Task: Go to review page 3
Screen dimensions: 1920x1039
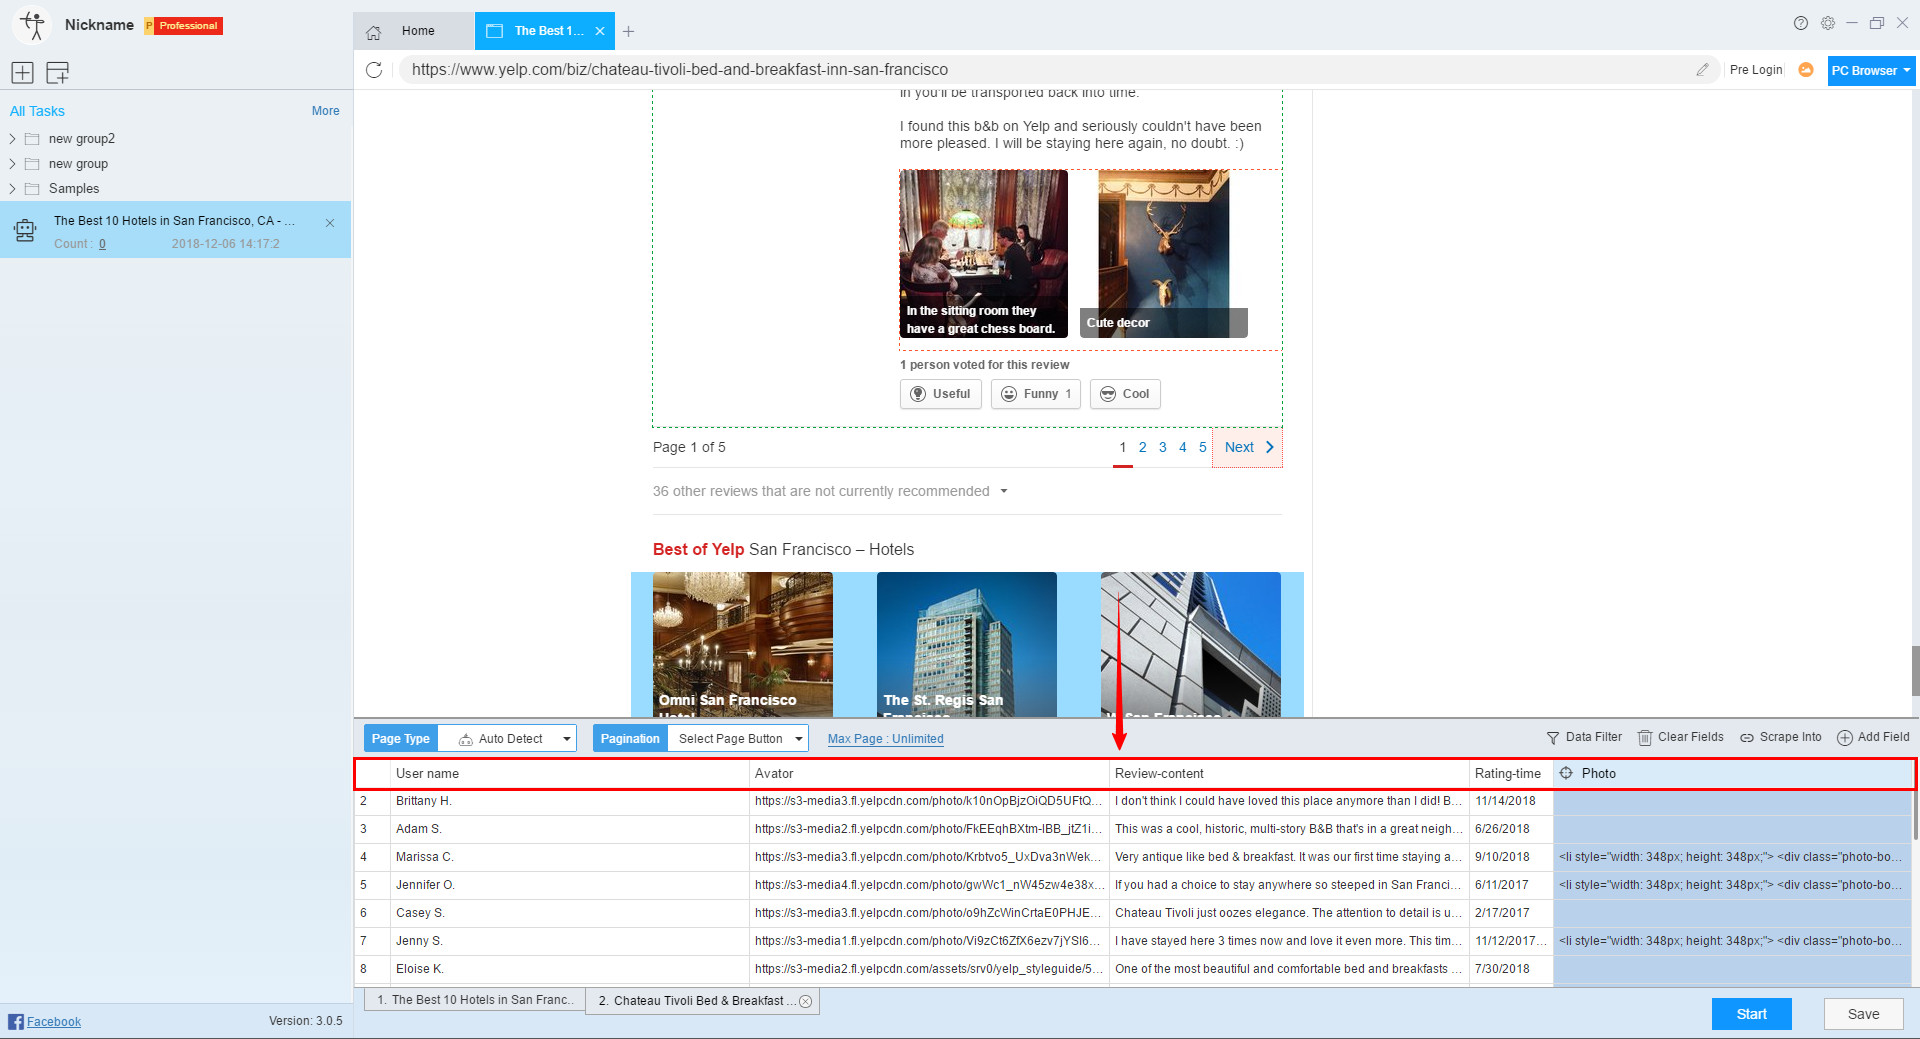Action: 1162,447
